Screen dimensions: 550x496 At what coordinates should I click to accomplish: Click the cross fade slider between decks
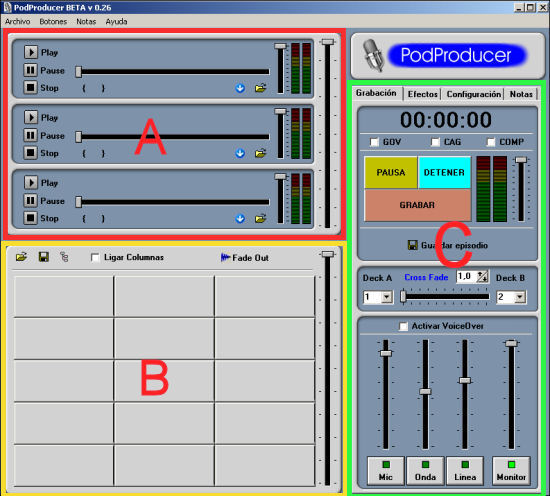click(x=445, y=297)
